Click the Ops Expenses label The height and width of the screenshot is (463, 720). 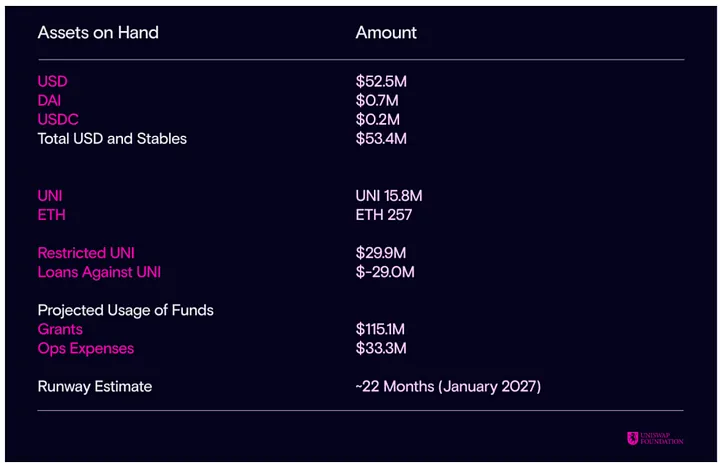[85, 348]
